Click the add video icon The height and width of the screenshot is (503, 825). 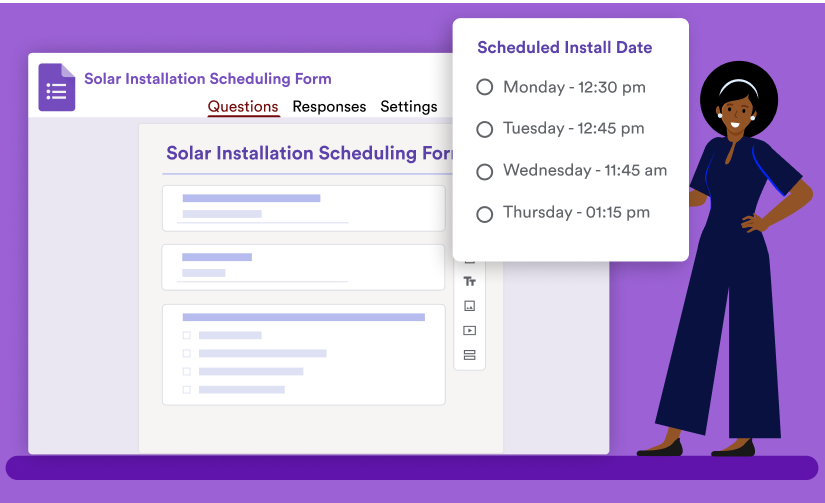(x=469, y=330)
